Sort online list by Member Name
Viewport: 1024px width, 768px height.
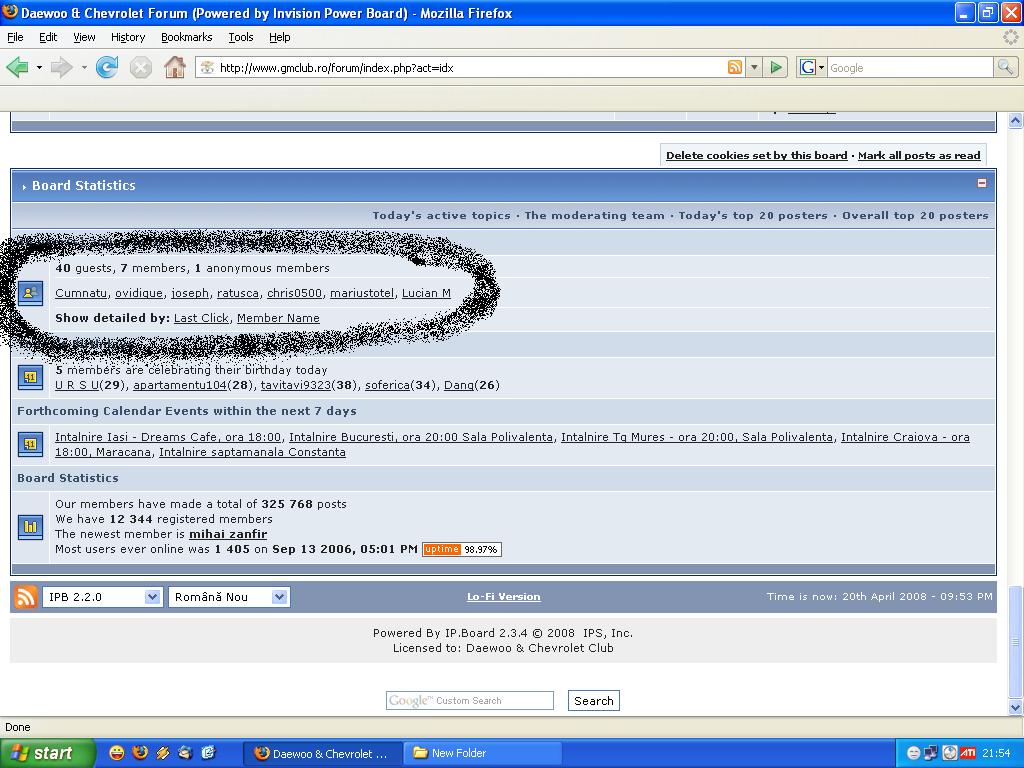pos(278,318)
